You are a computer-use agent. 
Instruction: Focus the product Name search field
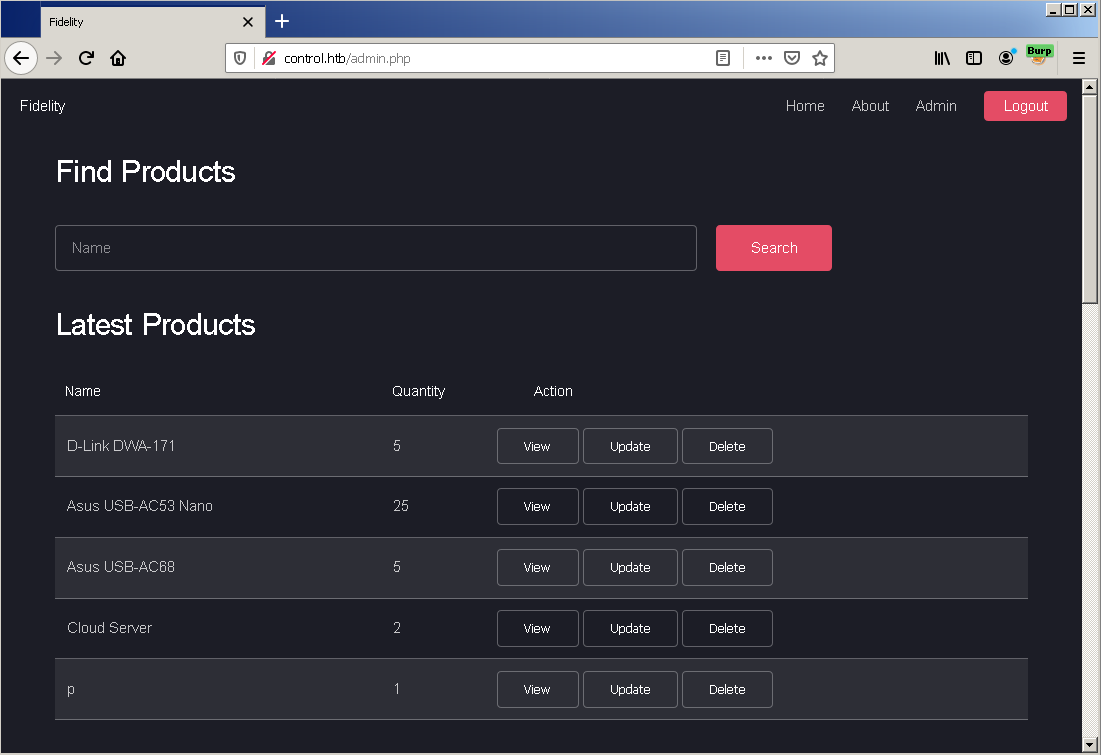[x=376, y=248]
